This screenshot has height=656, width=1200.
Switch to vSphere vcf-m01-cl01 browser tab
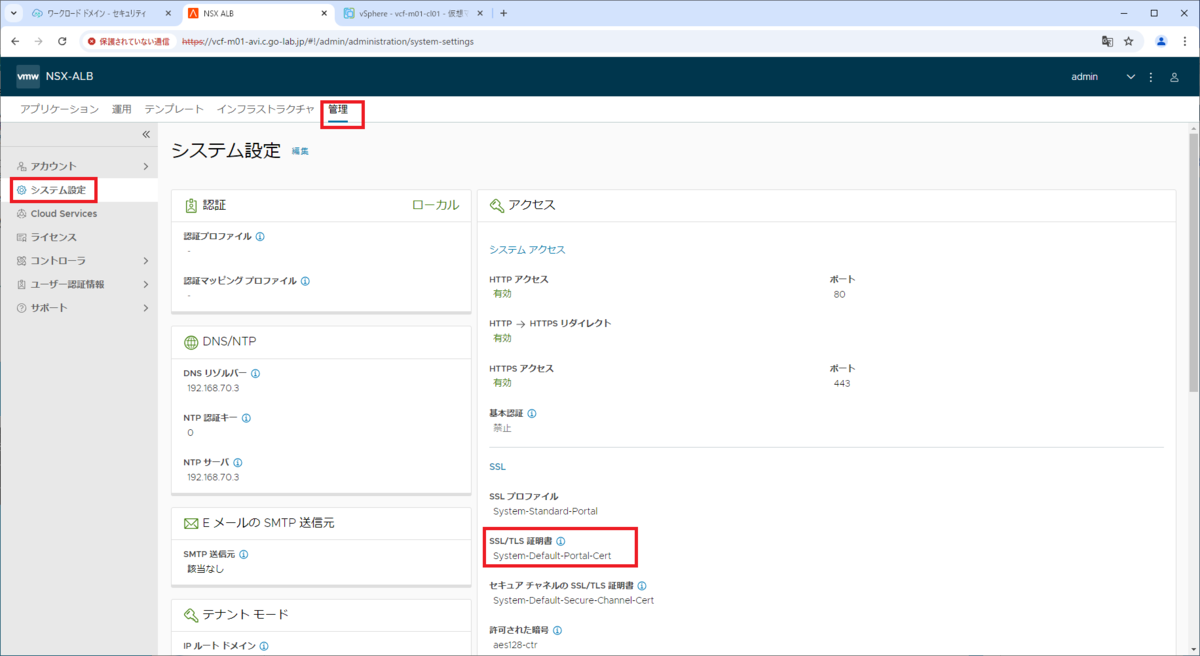coord(412,13)
